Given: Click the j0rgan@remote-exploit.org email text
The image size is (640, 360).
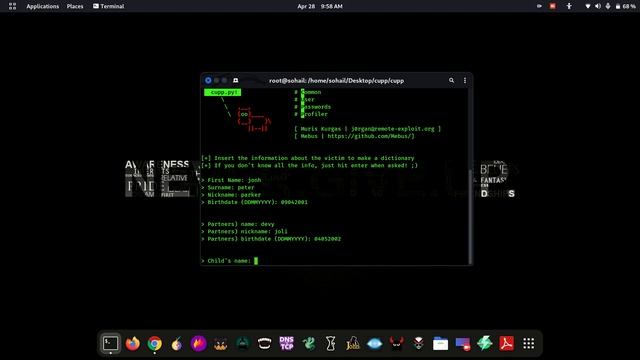Looking at the screenshot, I should (393, 129).
